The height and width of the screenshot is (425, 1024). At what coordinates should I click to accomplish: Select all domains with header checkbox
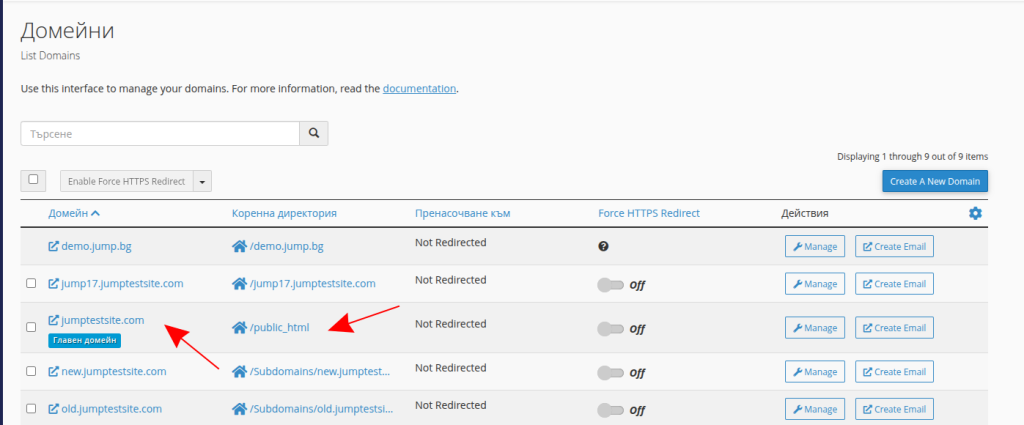pyautogui.click(x=33, y=180)
